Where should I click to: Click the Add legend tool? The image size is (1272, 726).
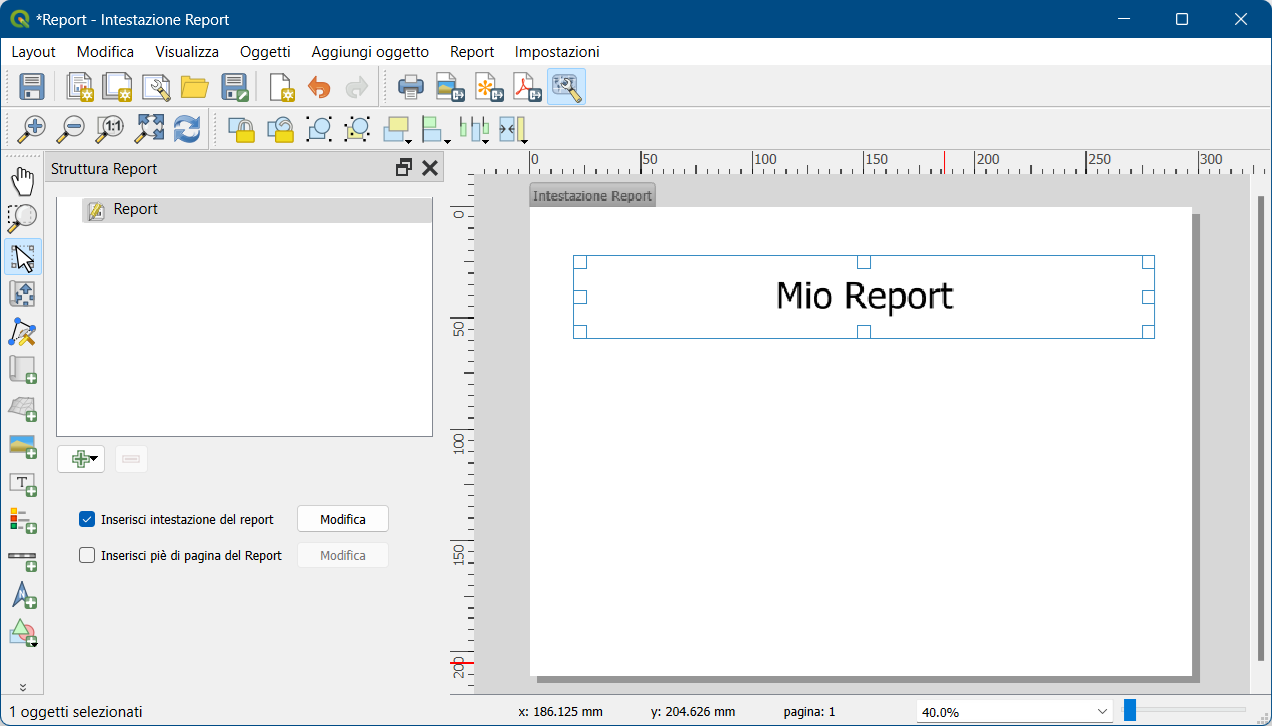pyautogui.click(x=22, y=521)
